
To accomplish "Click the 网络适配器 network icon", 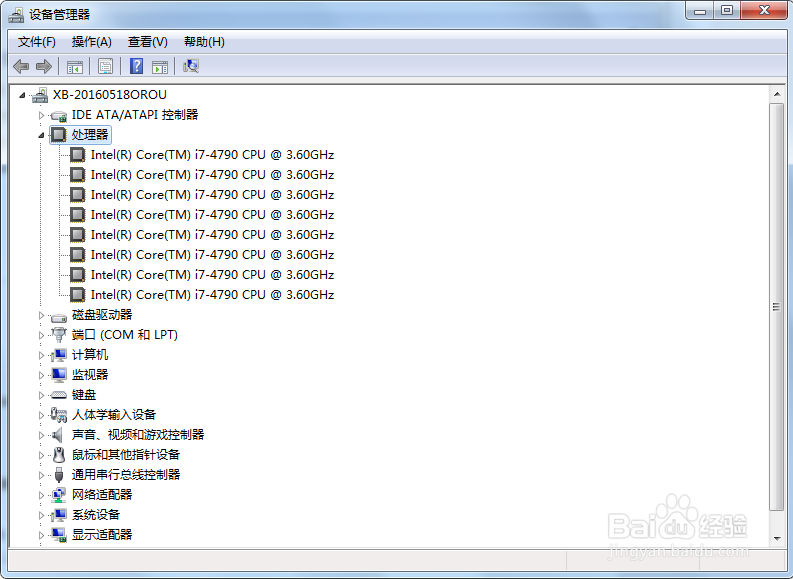I will point(59,495).
